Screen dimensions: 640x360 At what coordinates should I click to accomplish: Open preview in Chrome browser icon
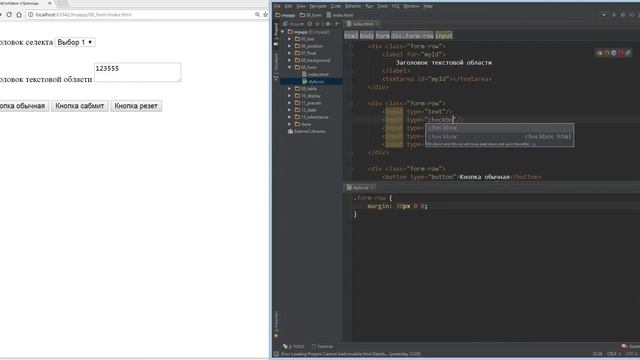coord(599,53)
